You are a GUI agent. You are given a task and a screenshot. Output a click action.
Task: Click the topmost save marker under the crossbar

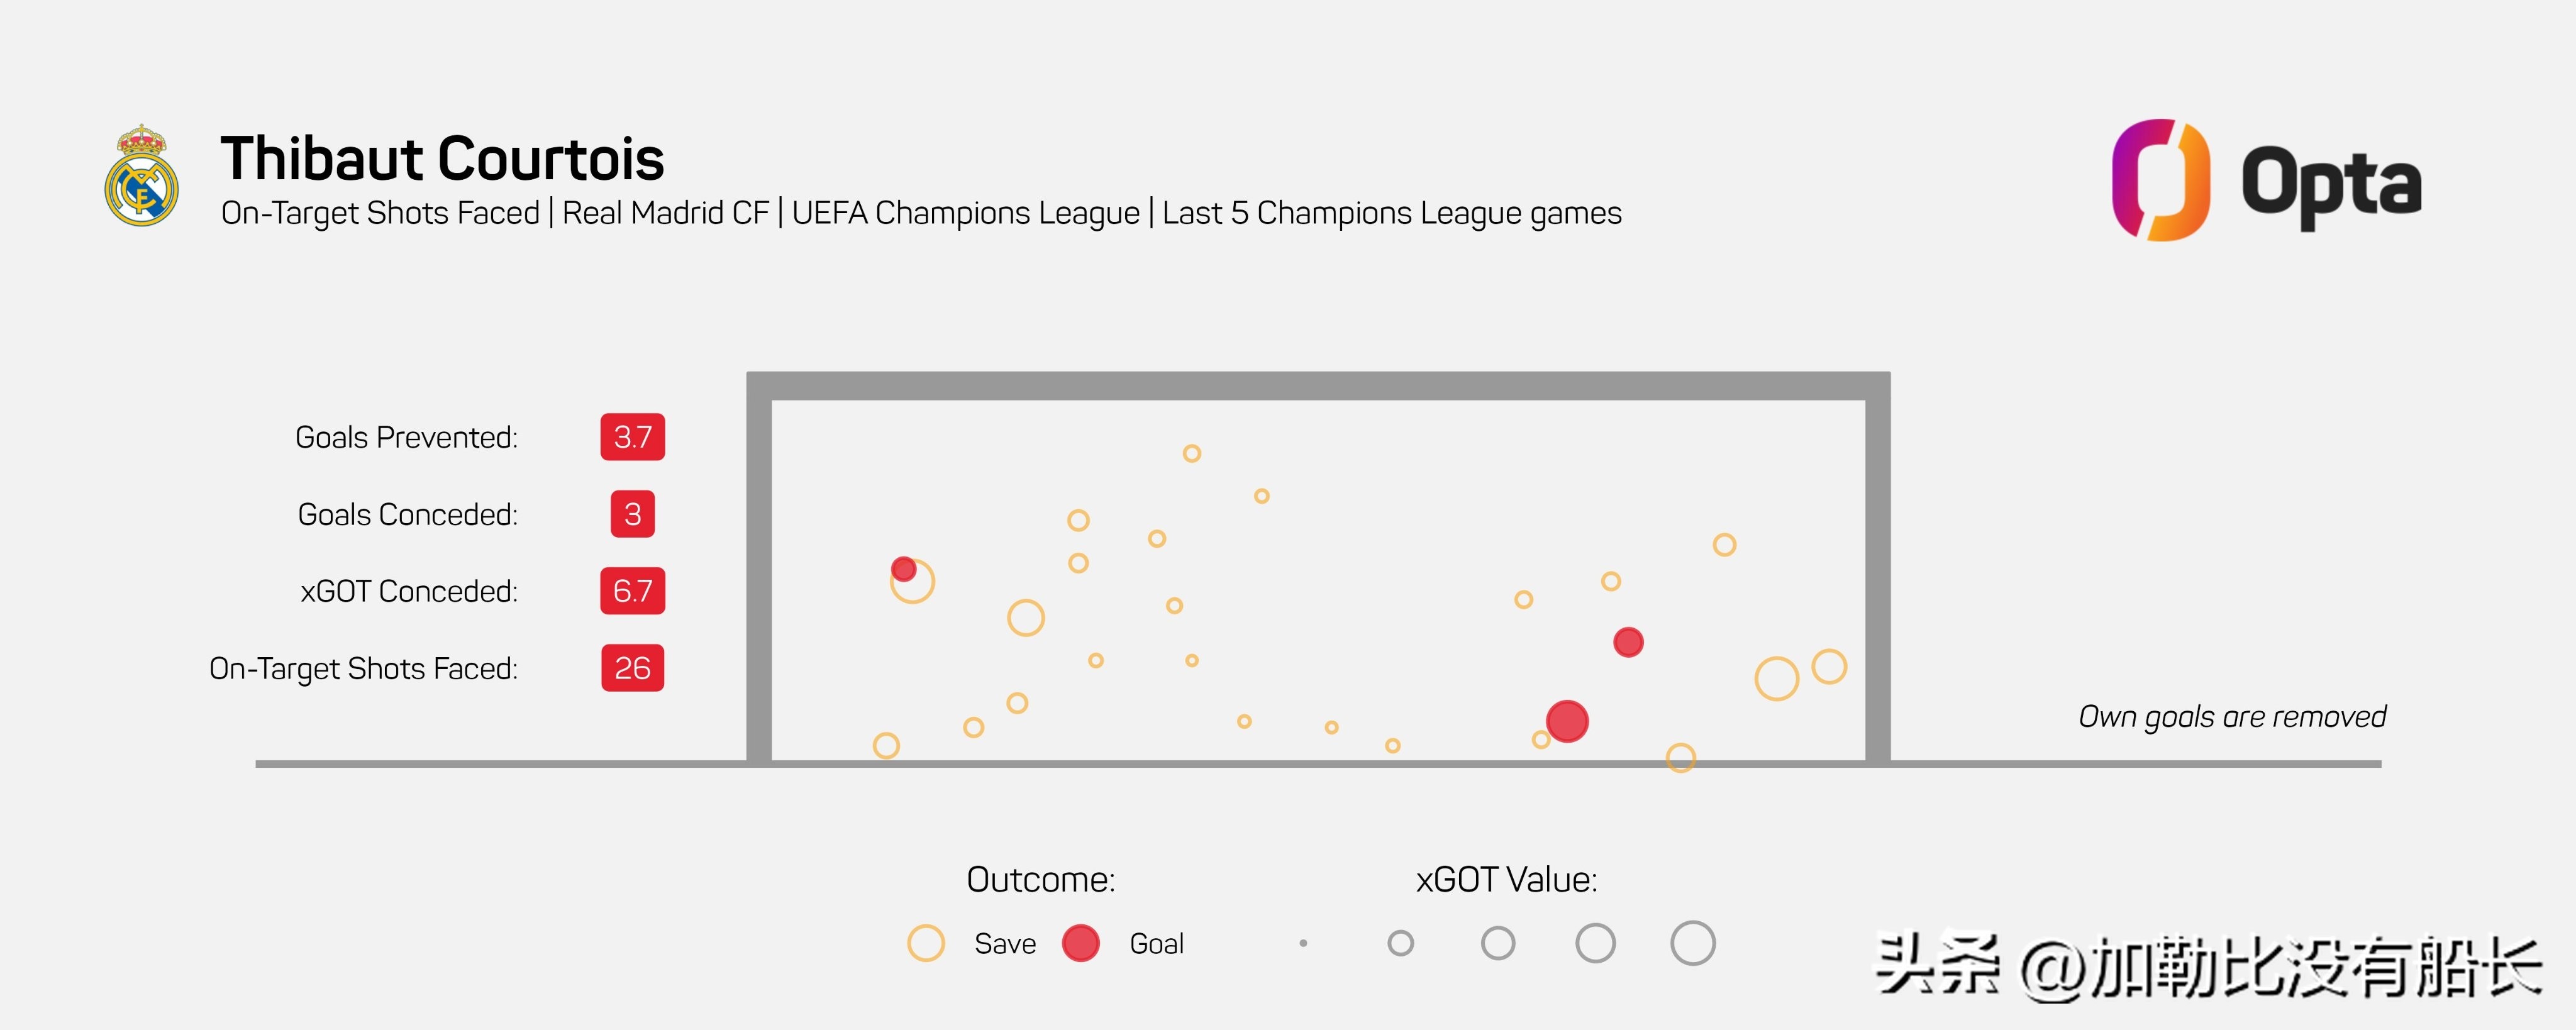coord(1191,453)
